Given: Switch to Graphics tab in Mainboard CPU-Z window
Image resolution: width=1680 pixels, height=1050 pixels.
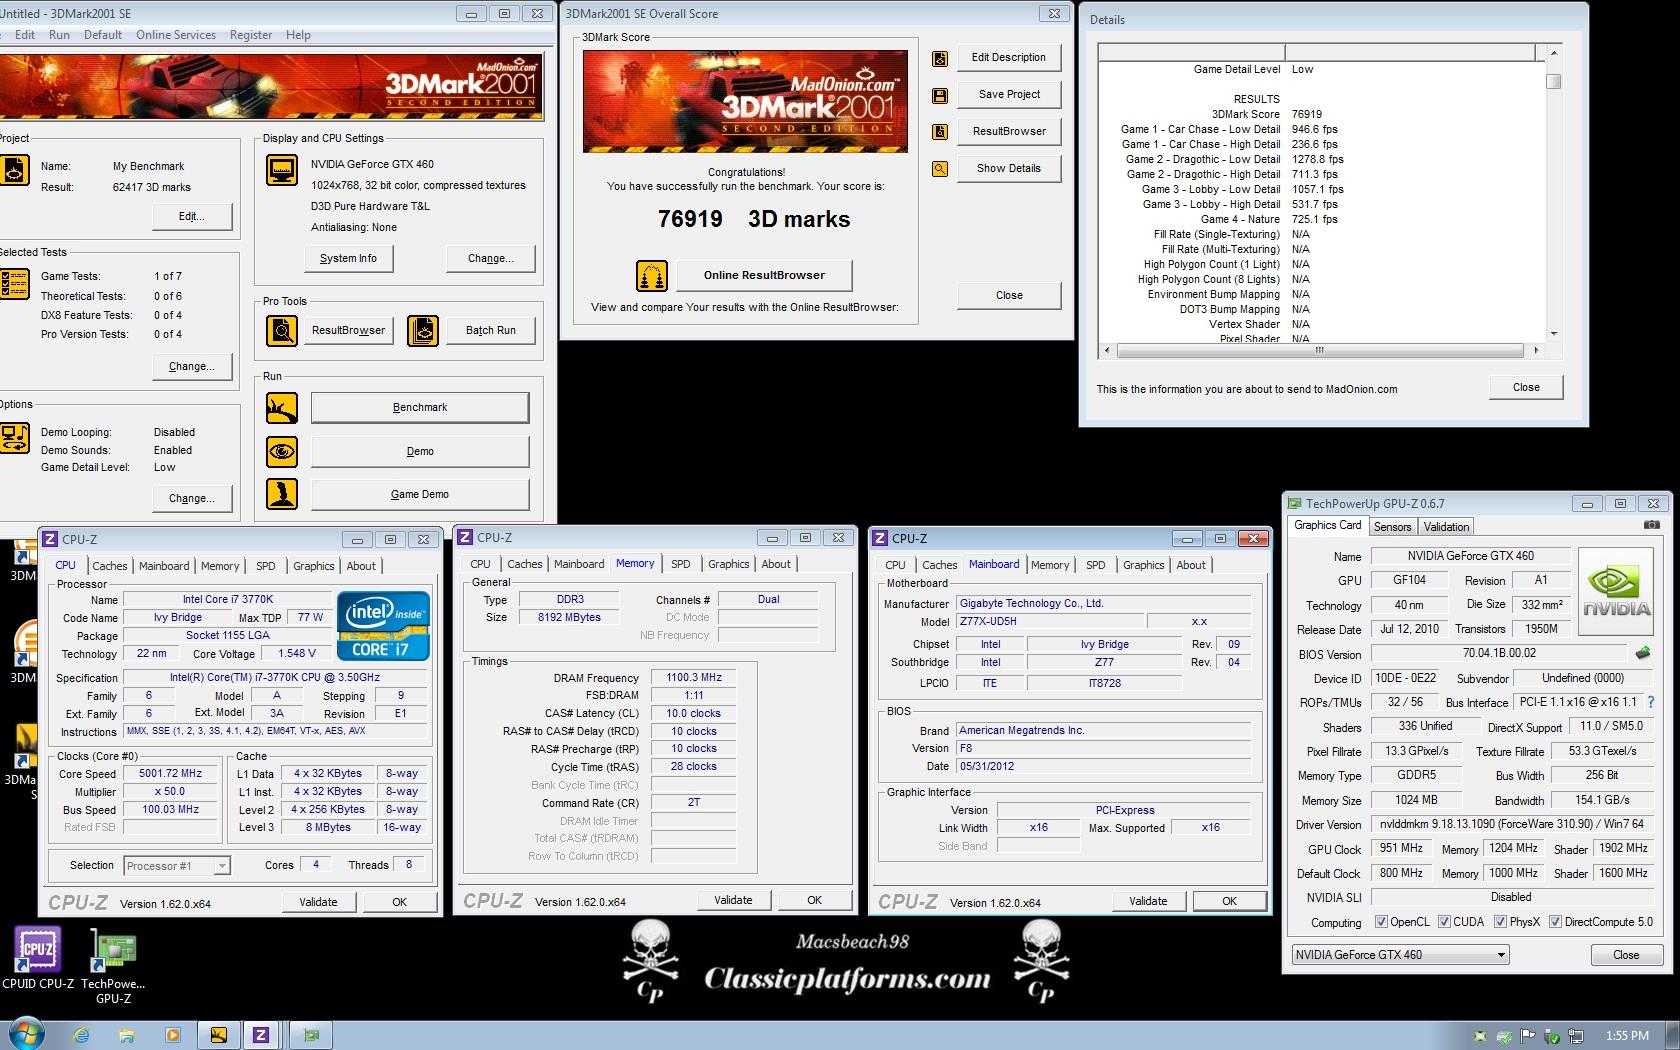Looking at the screenshot, I should (1144, 565).
